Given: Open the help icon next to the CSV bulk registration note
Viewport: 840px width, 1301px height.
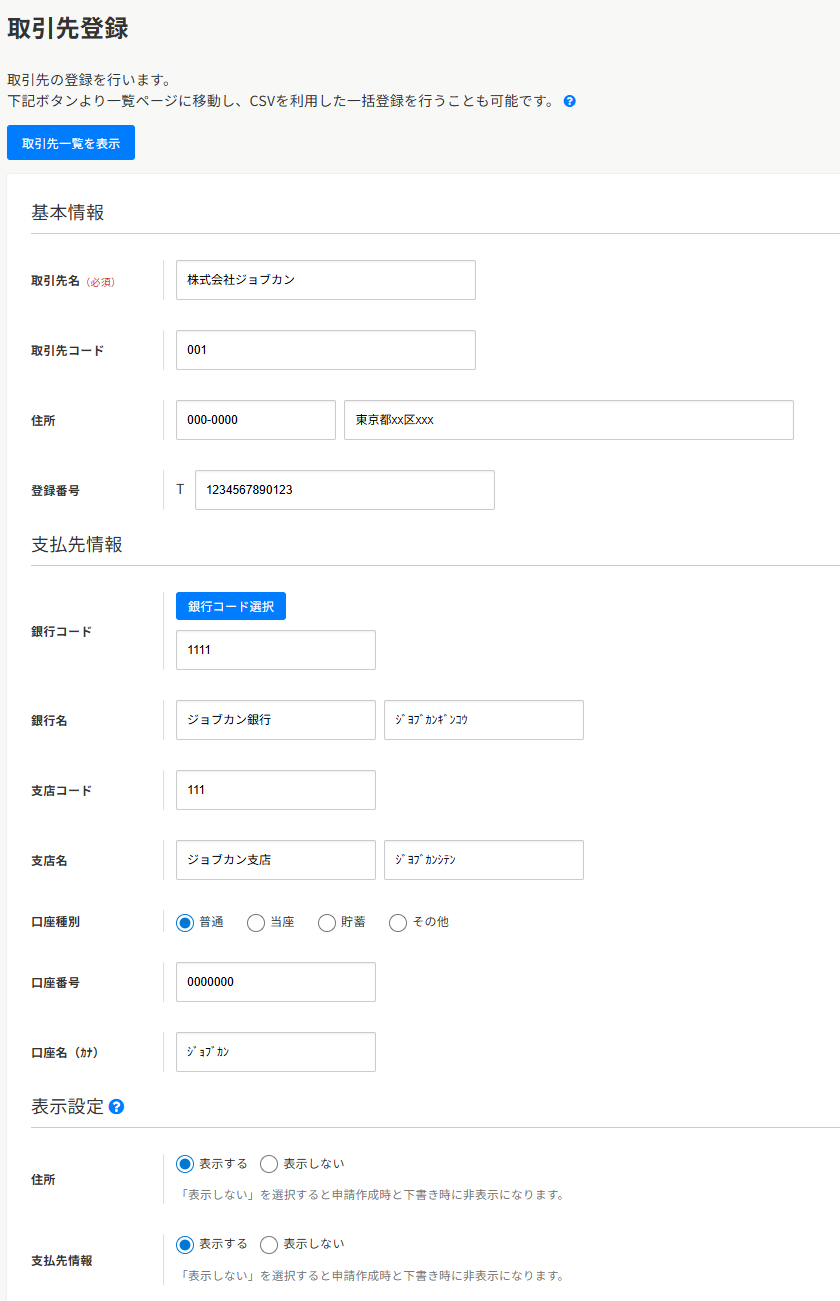Looking at the screenshot, I should click(569, 101).
